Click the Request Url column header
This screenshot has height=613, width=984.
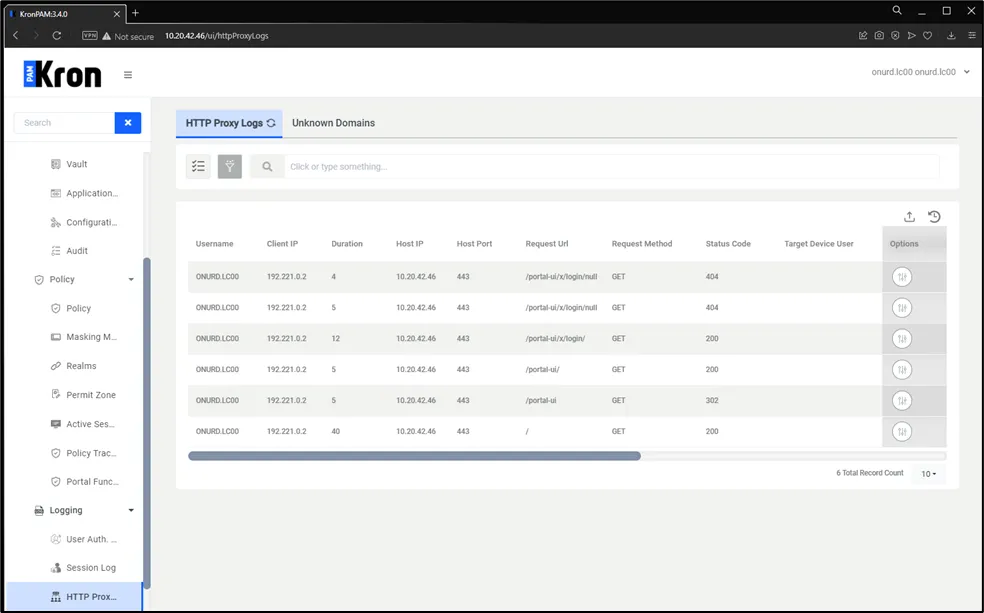(x=547, y=243)
